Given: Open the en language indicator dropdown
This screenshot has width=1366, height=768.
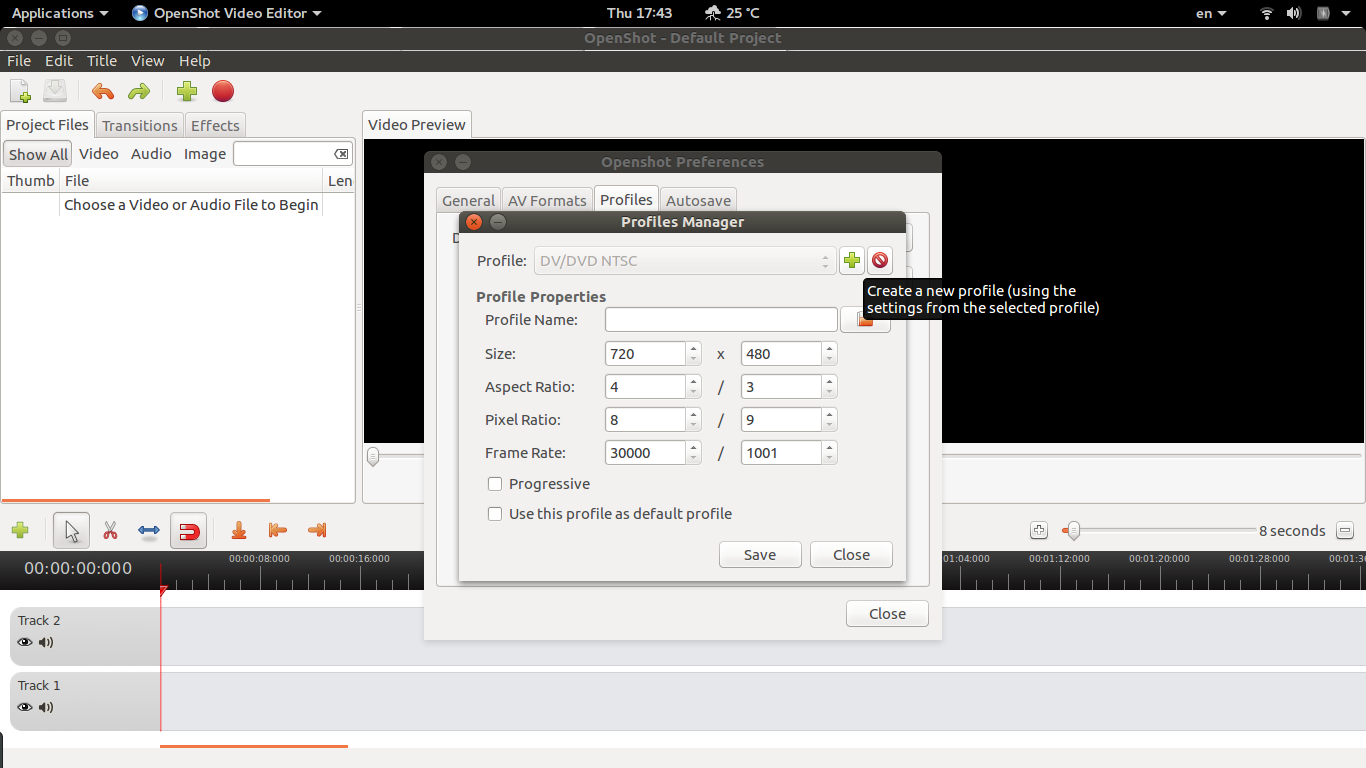Looking at the screenshot, I should click(x=1211, y=13).
